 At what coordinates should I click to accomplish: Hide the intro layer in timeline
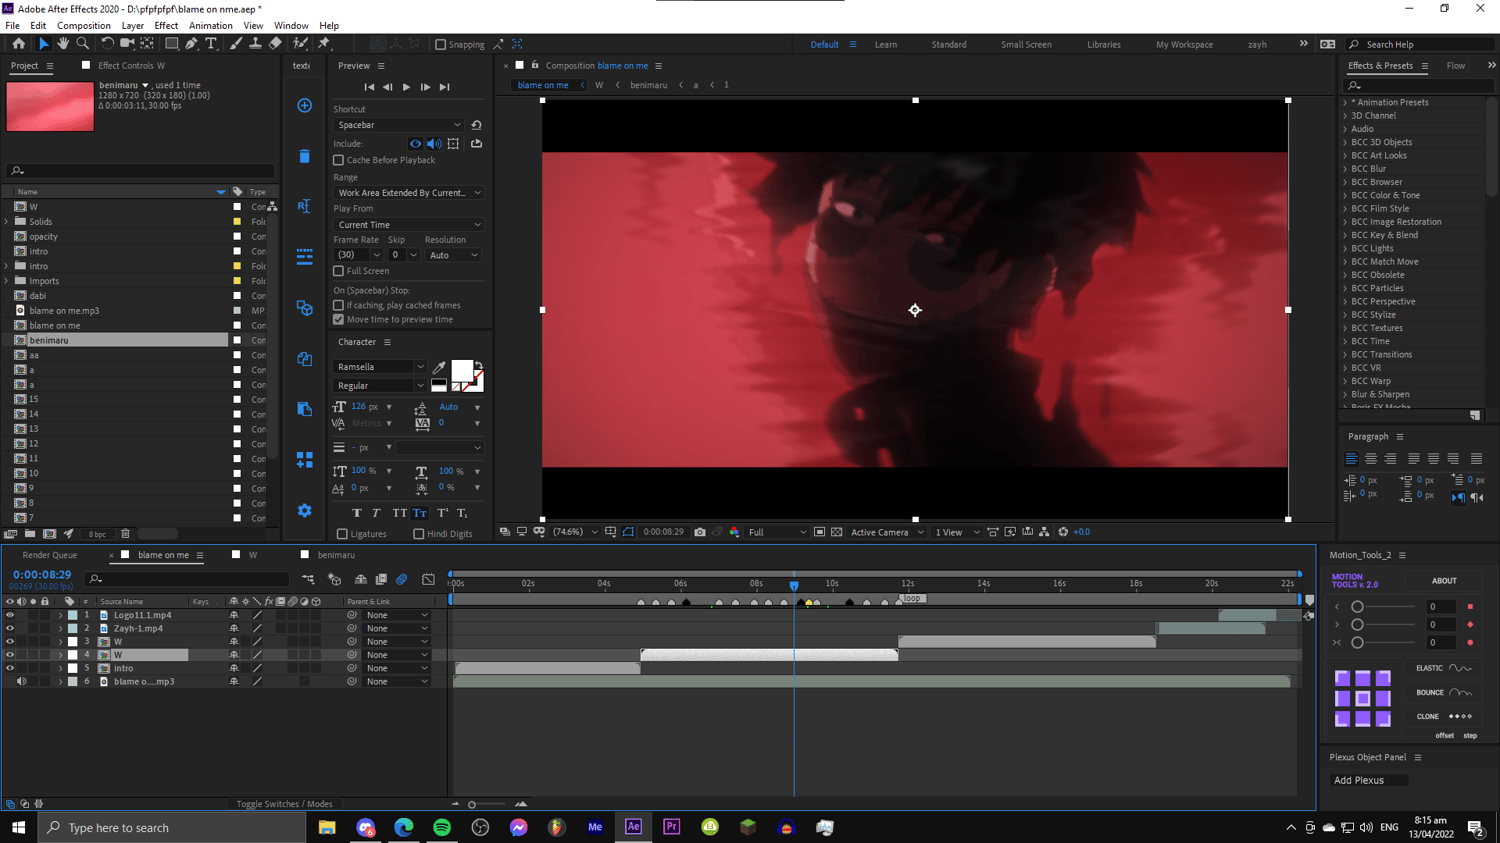(10, 668)
